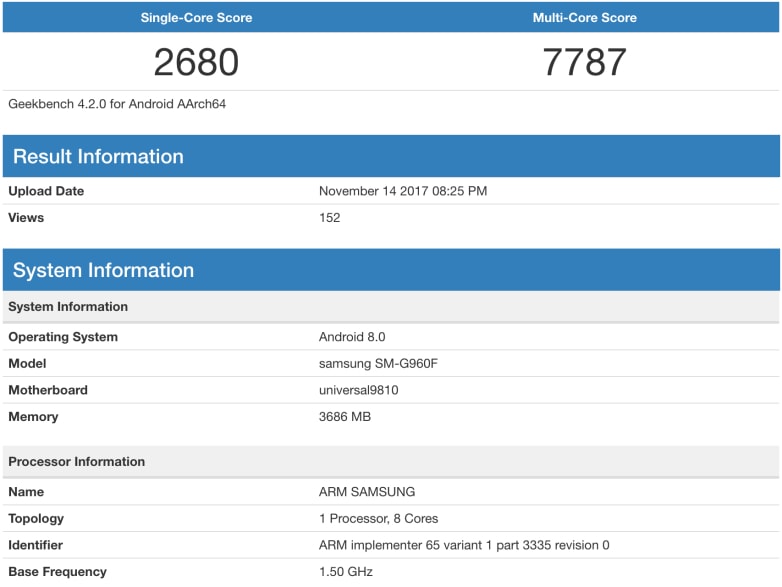Select the views count 152
The width and height of the screenshot is (782, 587).
(330, 217)
